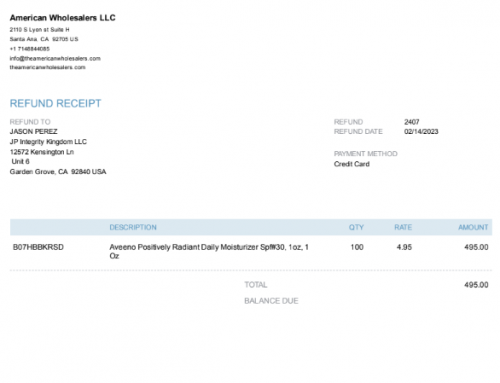The height and width of the screenshot is (383, 500).
Task: Select the name JASON PEREZ
Action: [x=33, y=131]
